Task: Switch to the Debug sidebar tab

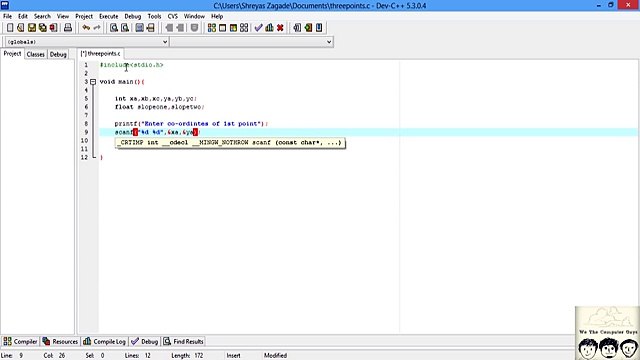Action: [x=58, y=54]
